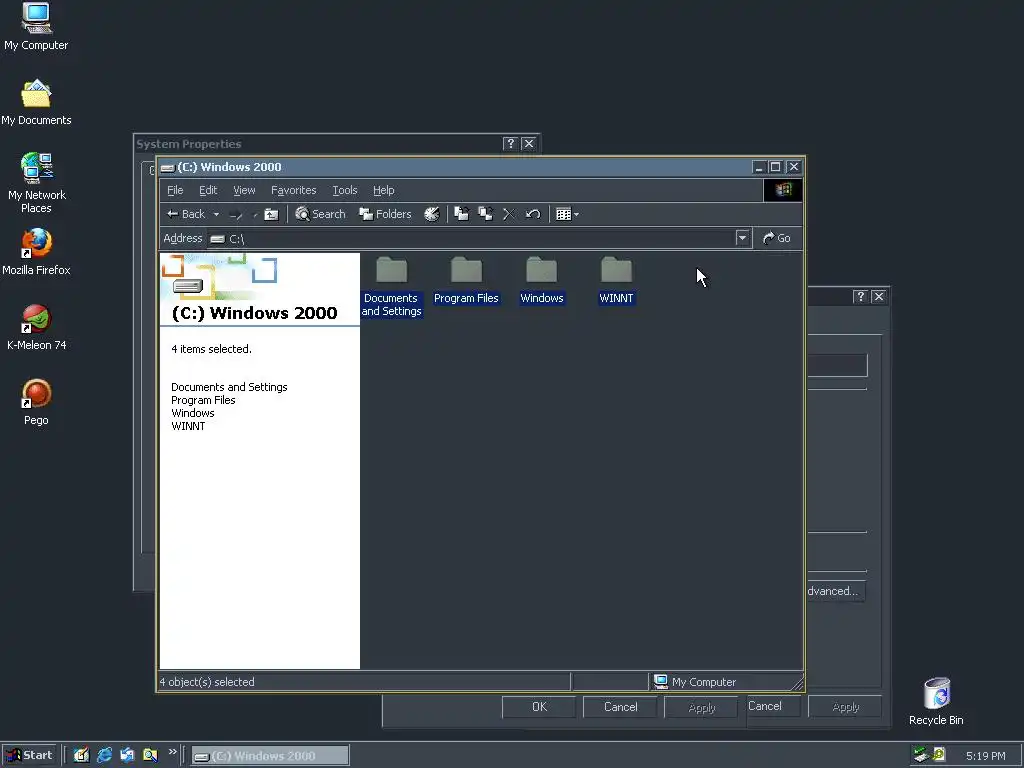The image size is (1024, 768).
Task: Toggle the Folders pane
Action: point(385,214)
